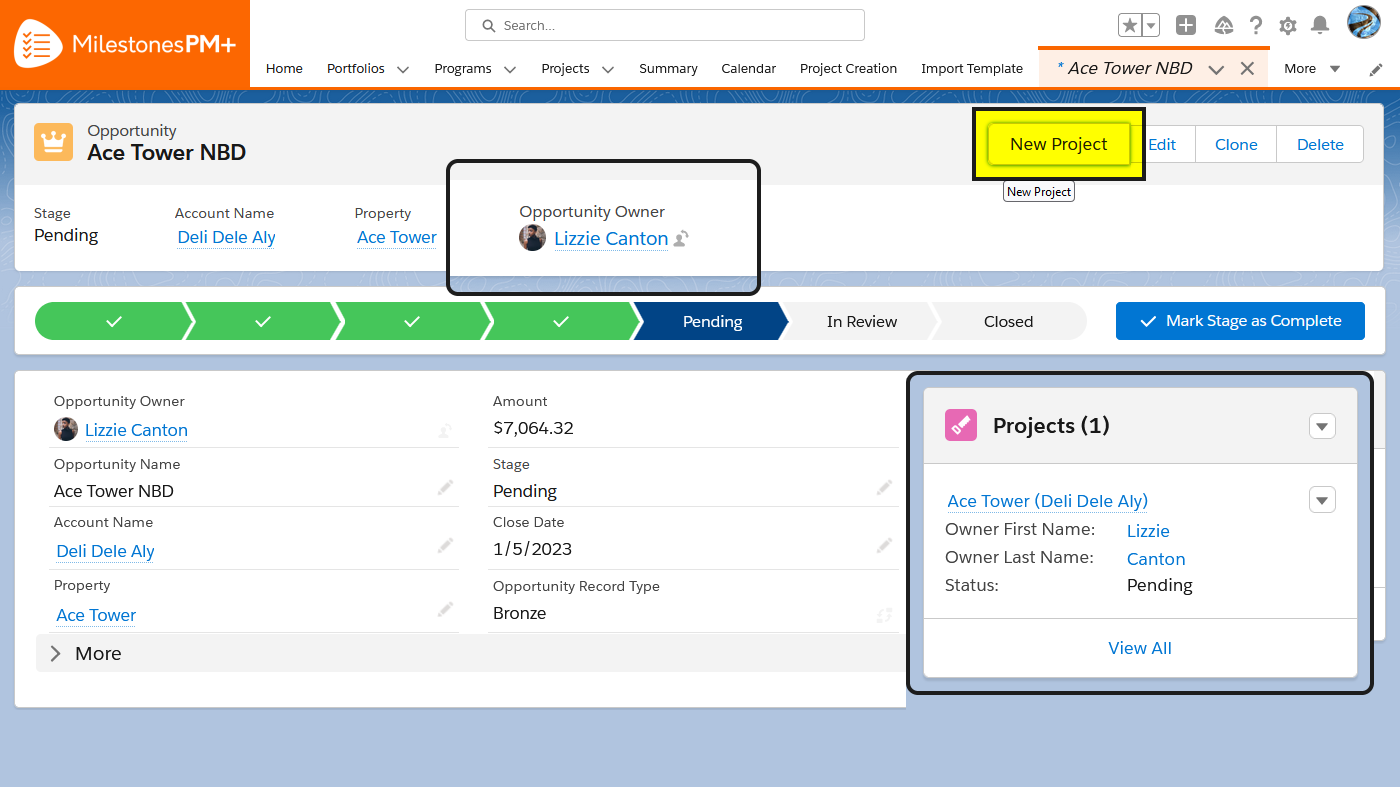The image size is (1400, 787).
Task: Expand the More section
Action: pyautogui.click(x=470, y=653)
